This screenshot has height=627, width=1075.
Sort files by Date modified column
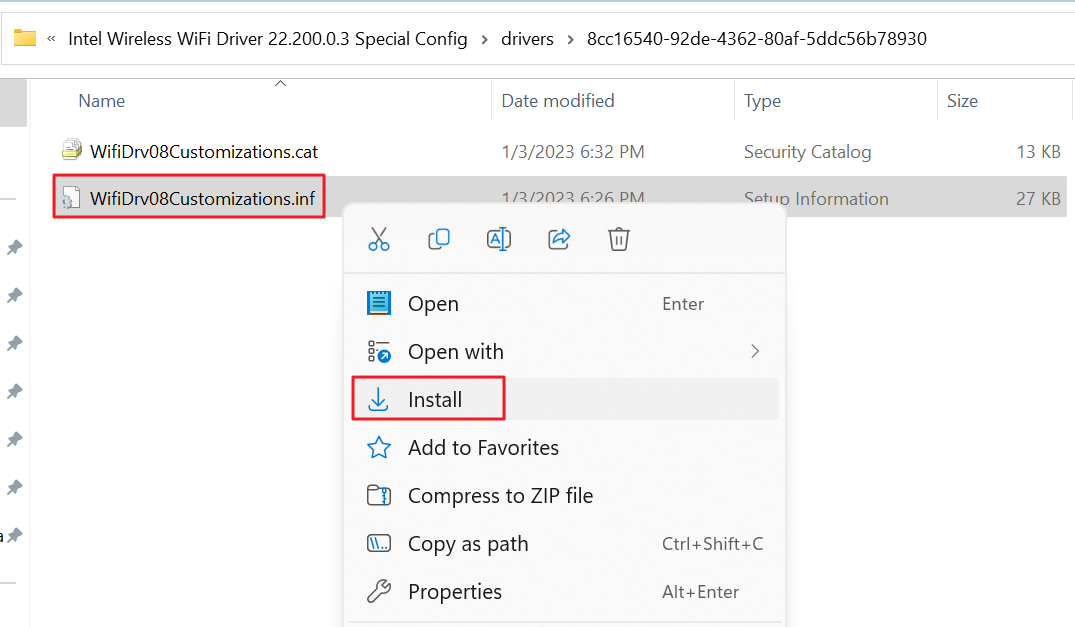coord(557,101)
